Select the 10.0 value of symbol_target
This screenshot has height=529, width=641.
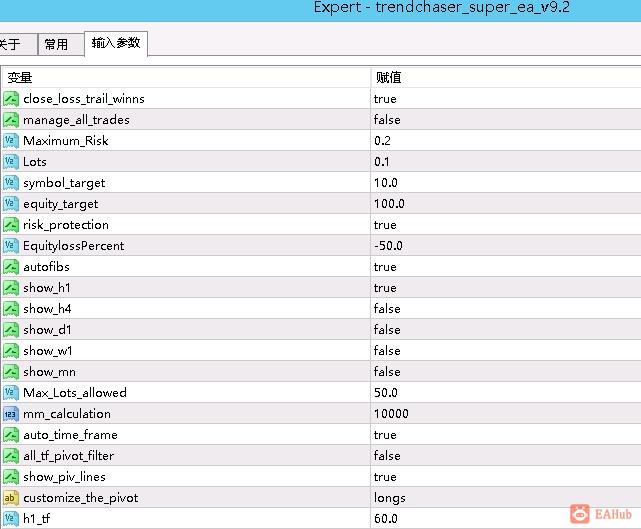click(x=386, y=183)
